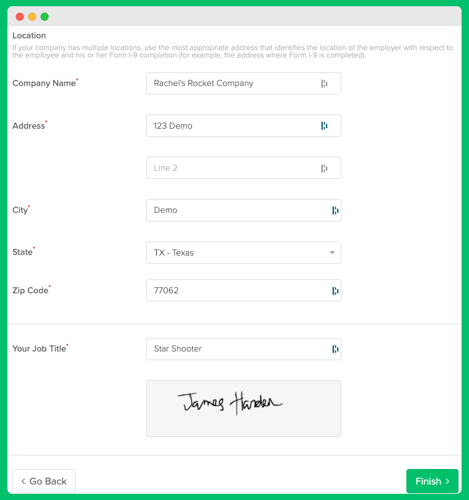Click autofill icon in Zip Code field
The height and width of the screenshot is (500, 469).
(x=335, y=291)
